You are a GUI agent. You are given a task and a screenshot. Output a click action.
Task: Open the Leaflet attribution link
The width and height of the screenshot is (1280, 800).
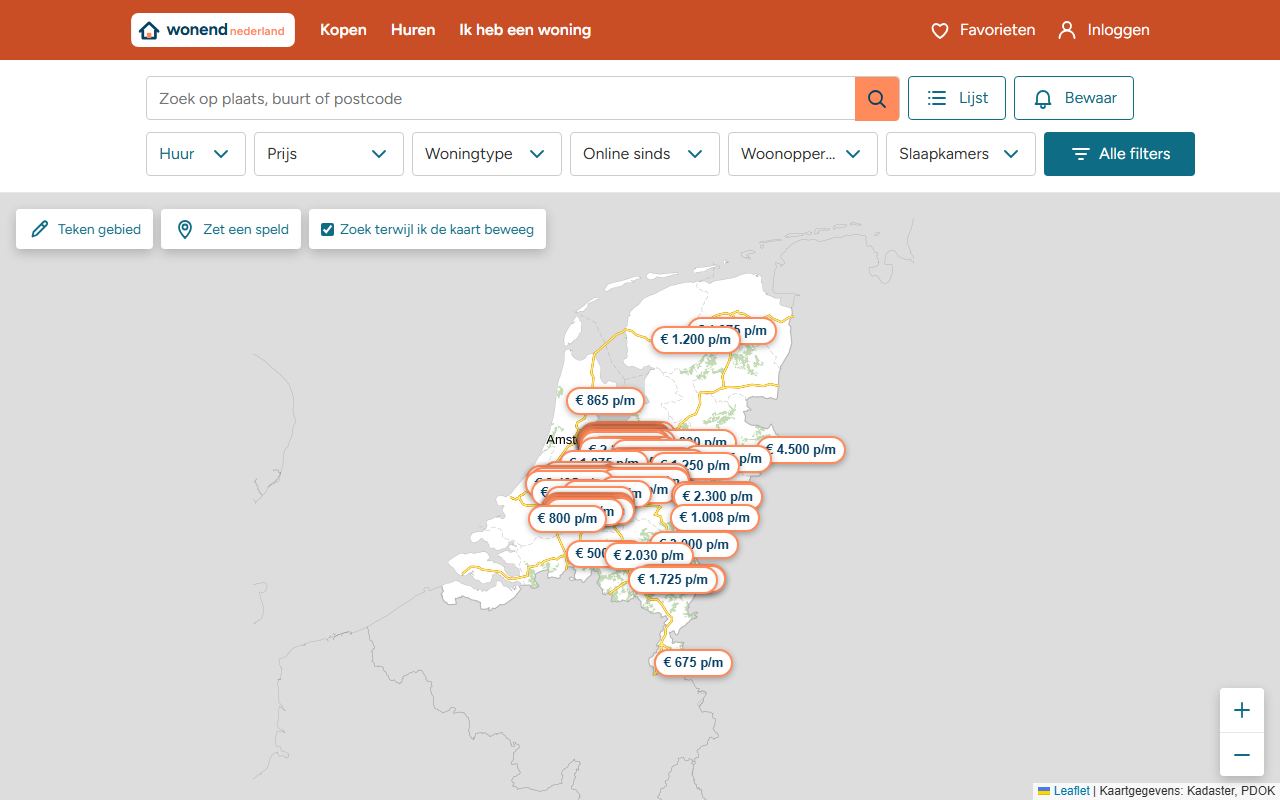point(1071,791)
